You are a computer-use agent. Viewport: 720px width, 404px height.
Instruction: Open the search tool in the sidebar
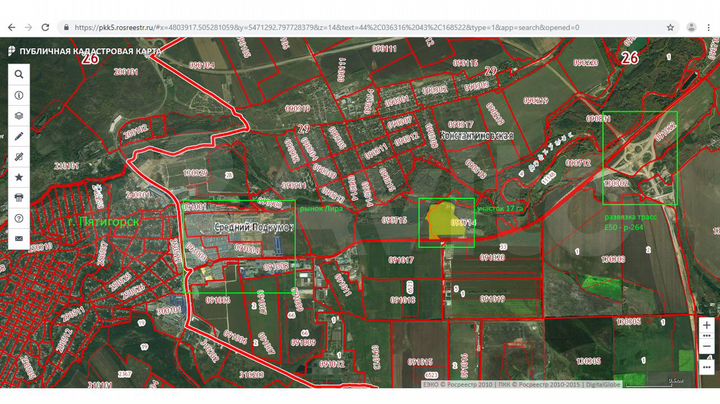(x=19, y=74)
